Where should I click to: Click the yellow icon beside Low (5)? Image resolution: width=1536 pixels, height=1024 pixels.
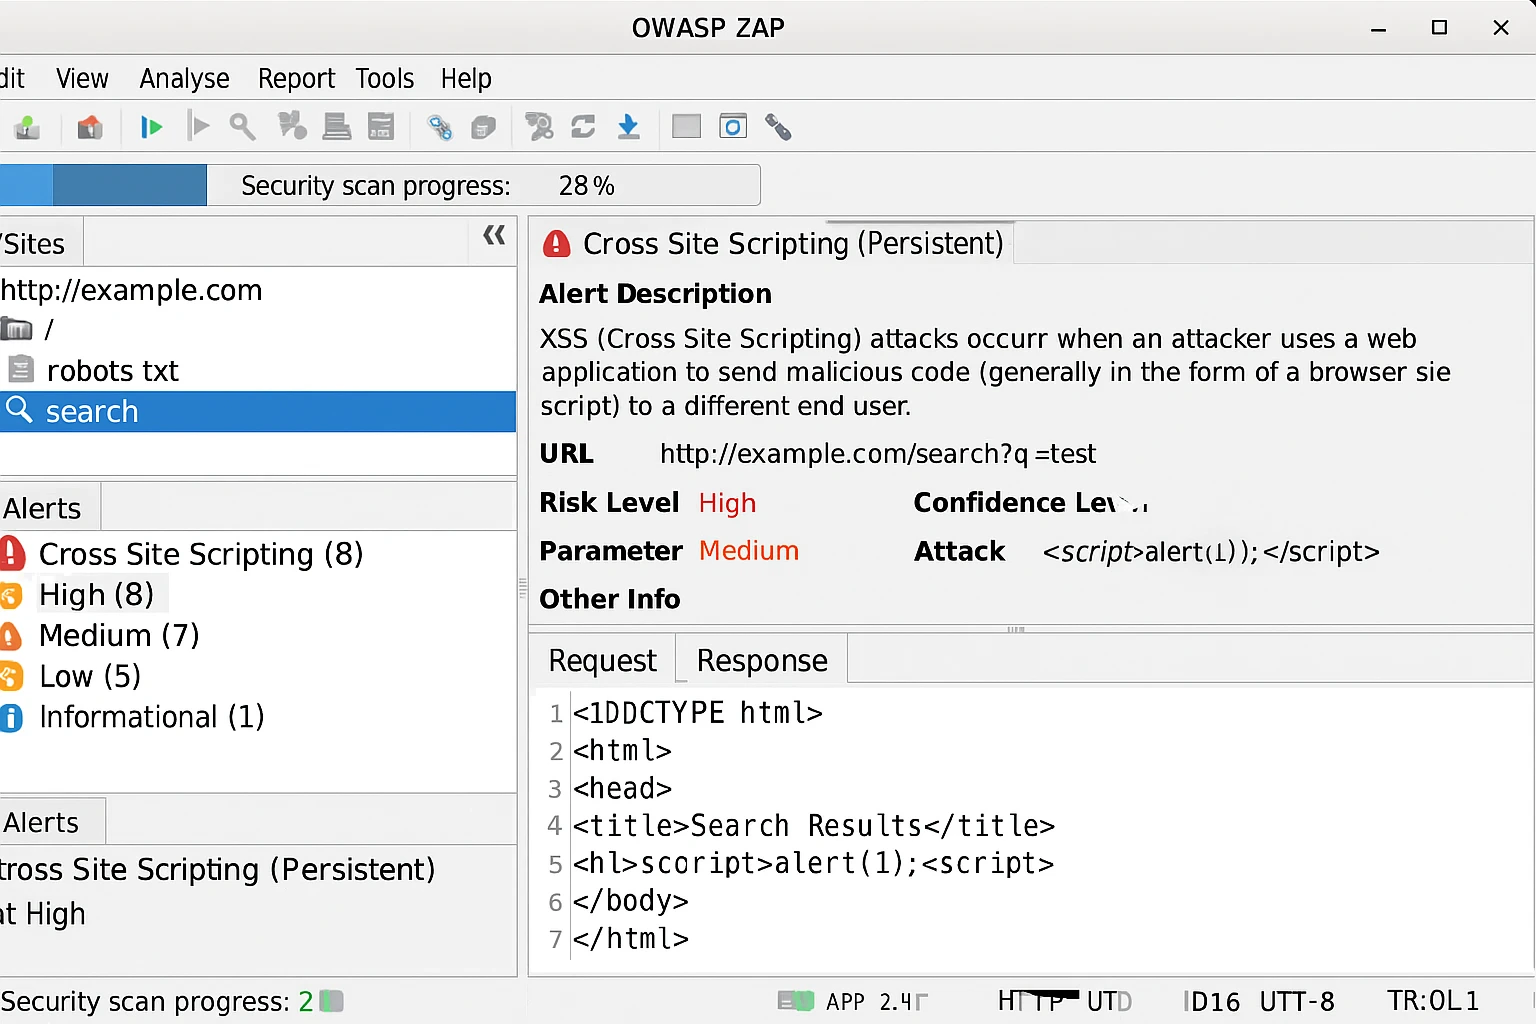click(x=11, y=677)
